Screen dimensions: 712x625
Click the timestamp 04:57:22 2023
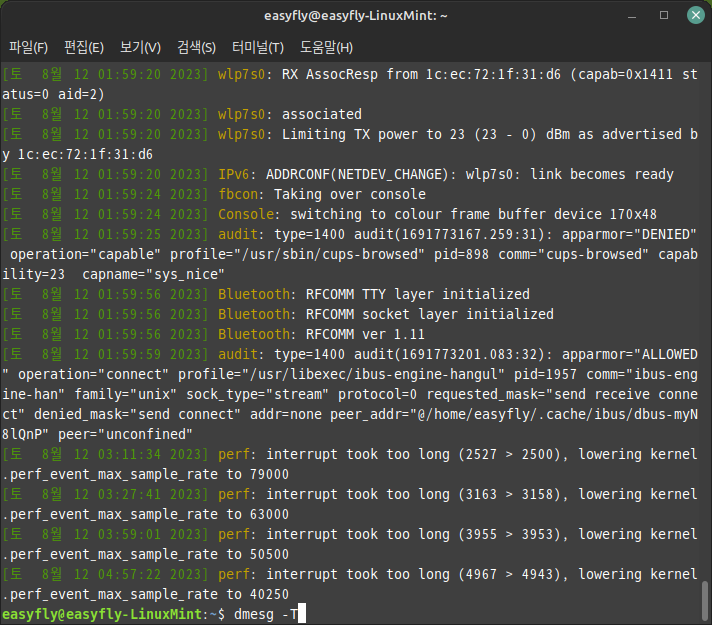point(149,574)
